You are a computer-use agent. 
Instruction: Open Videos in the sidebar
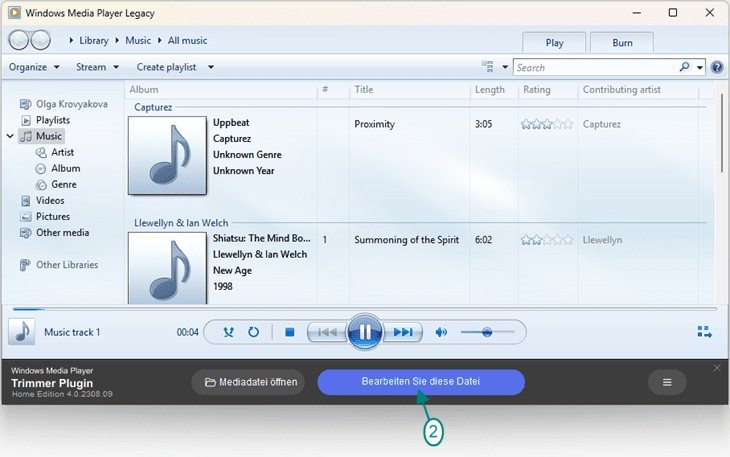pyautogui.click(x=43, y=201)
